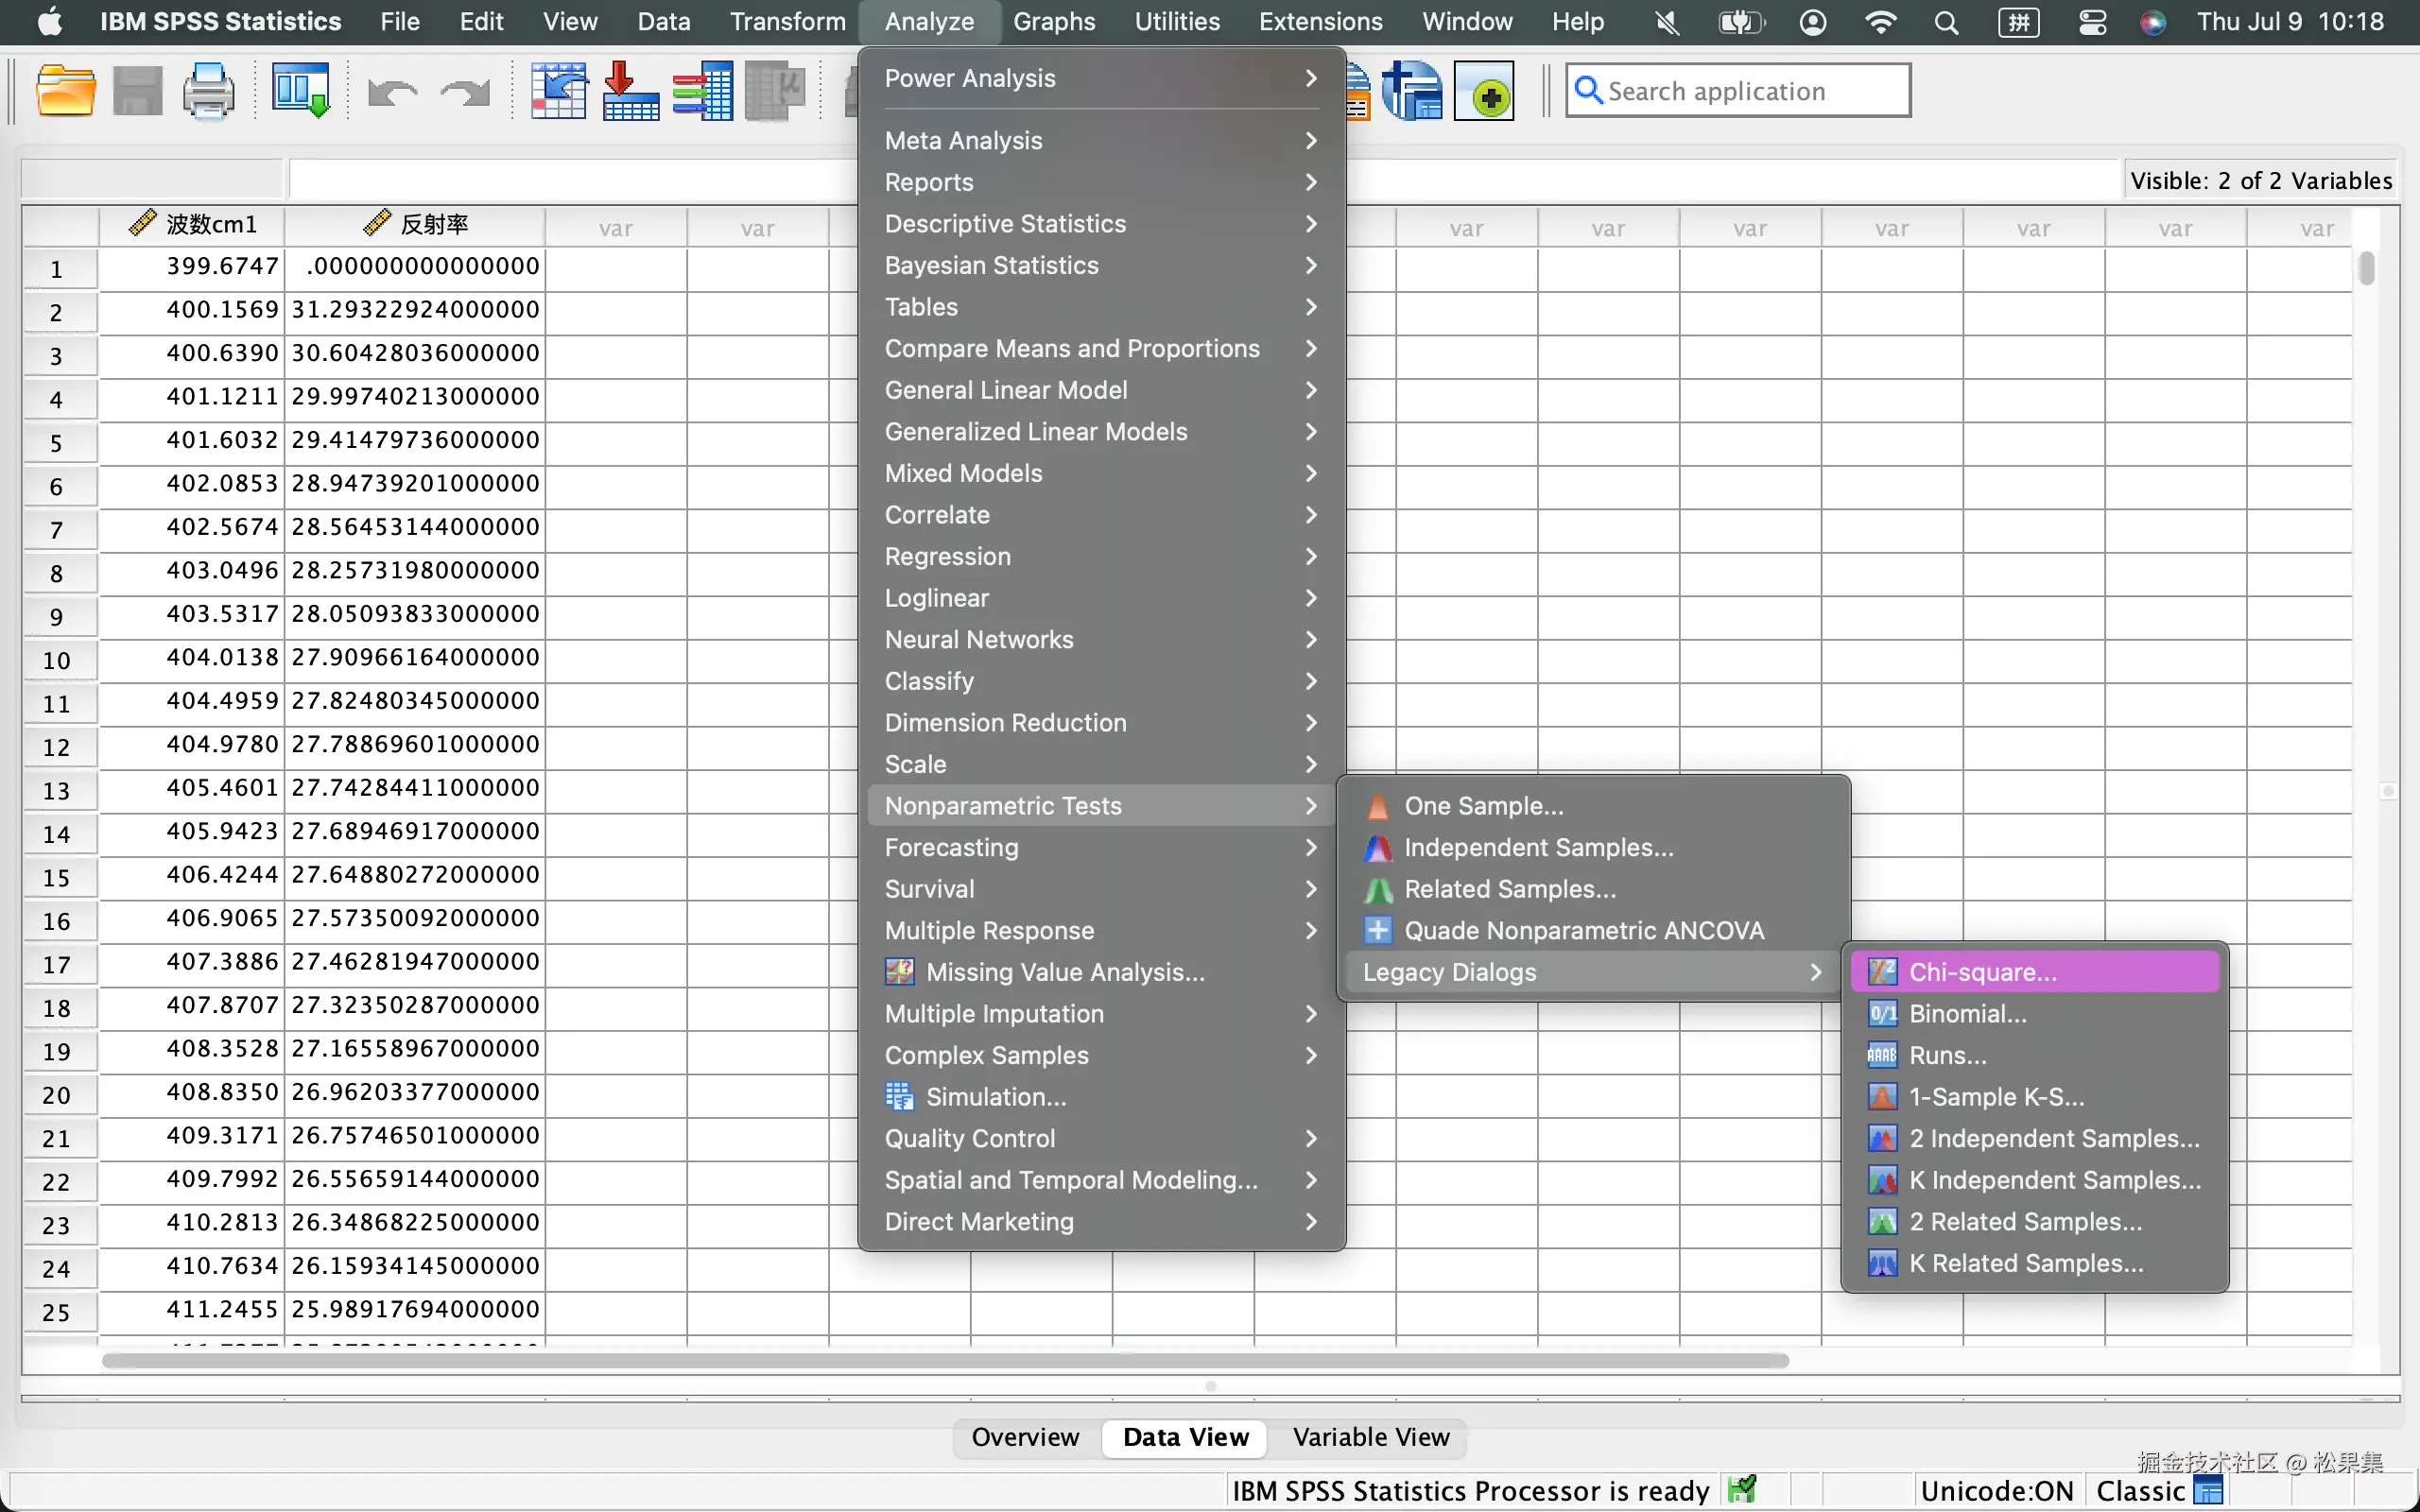Click the Recall recently used dialogs icon

coord(301,91)
